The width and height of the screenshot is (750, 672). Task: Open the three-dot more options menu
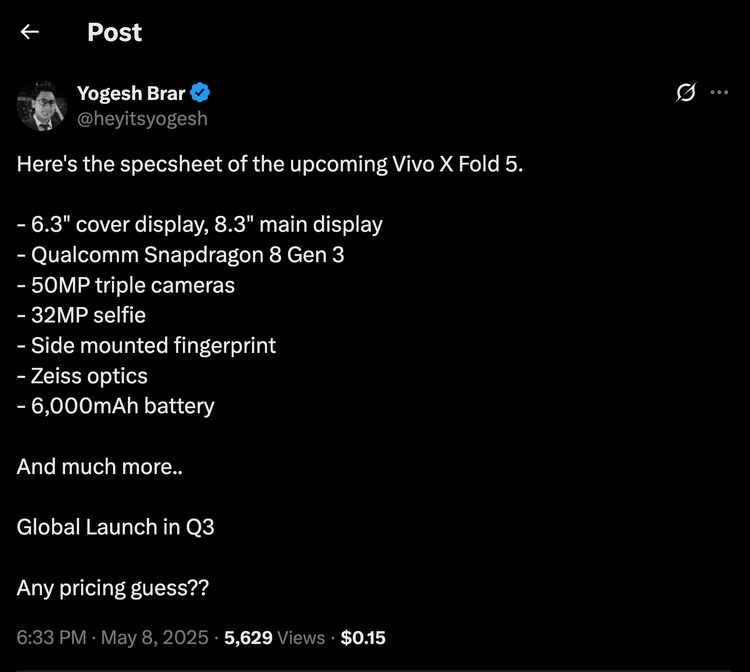(x=719, y=93)
